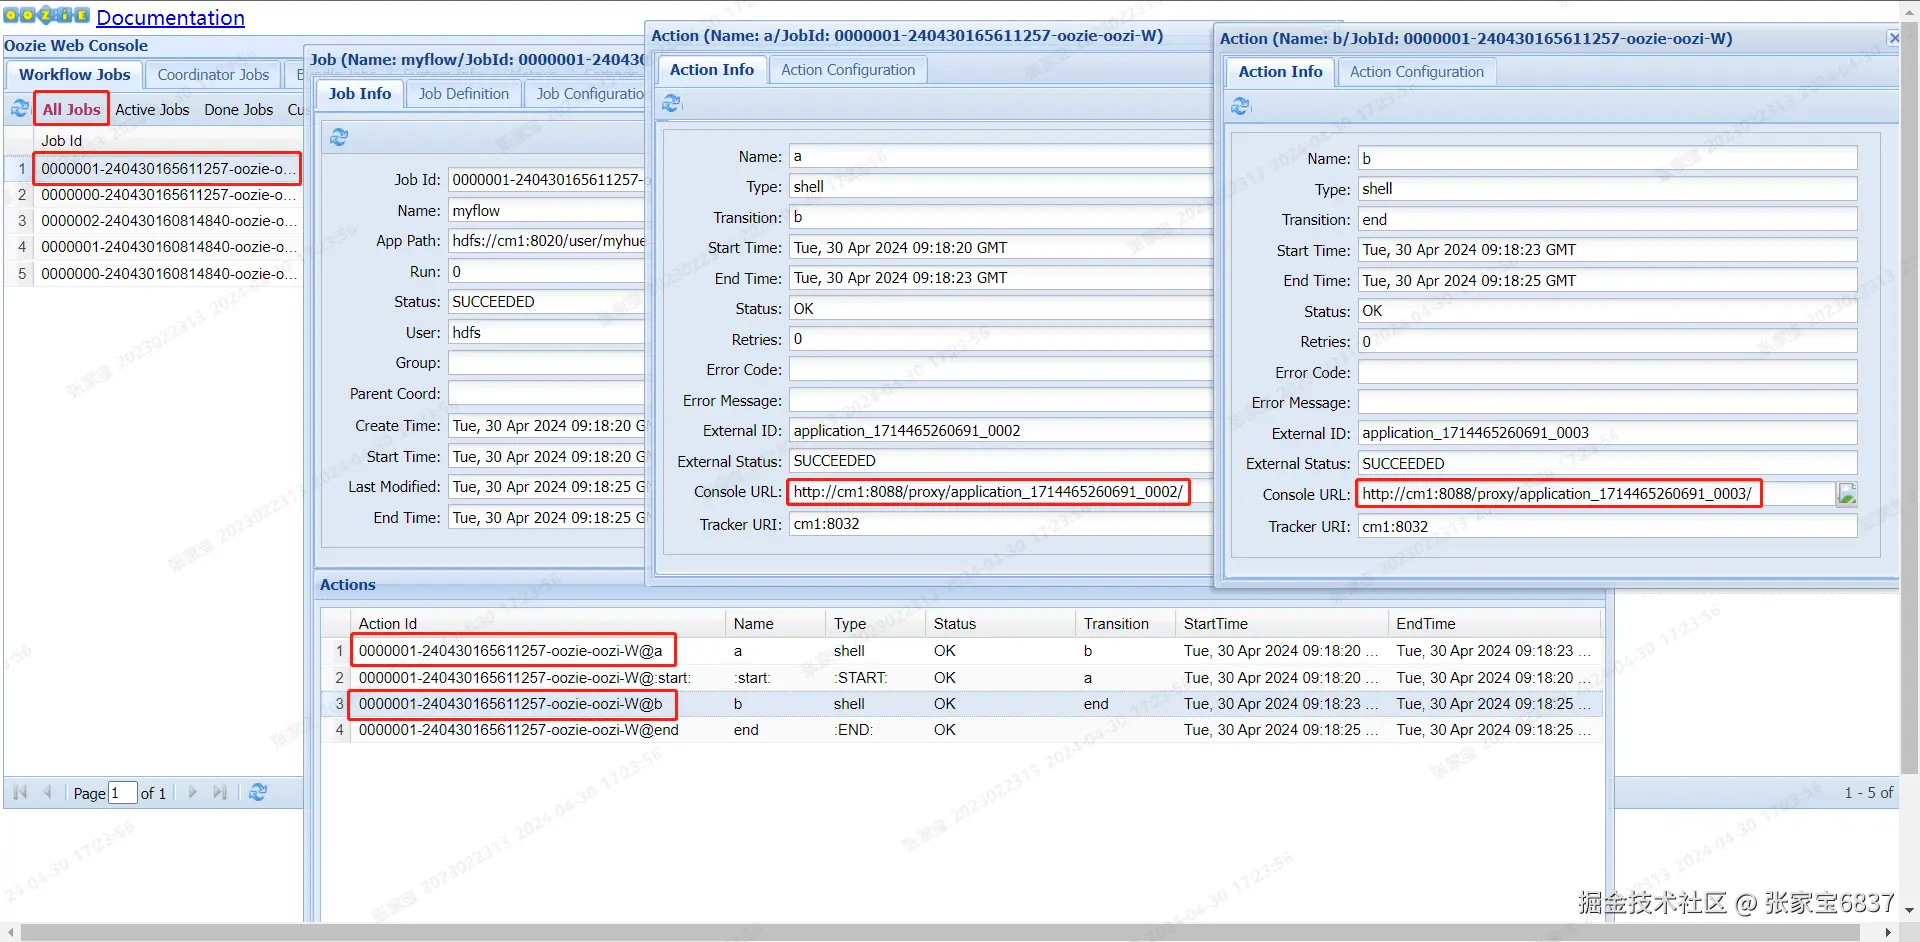Sort actions by StartTime column header
1920x942 pixels.
click(x=1282, y=623)
